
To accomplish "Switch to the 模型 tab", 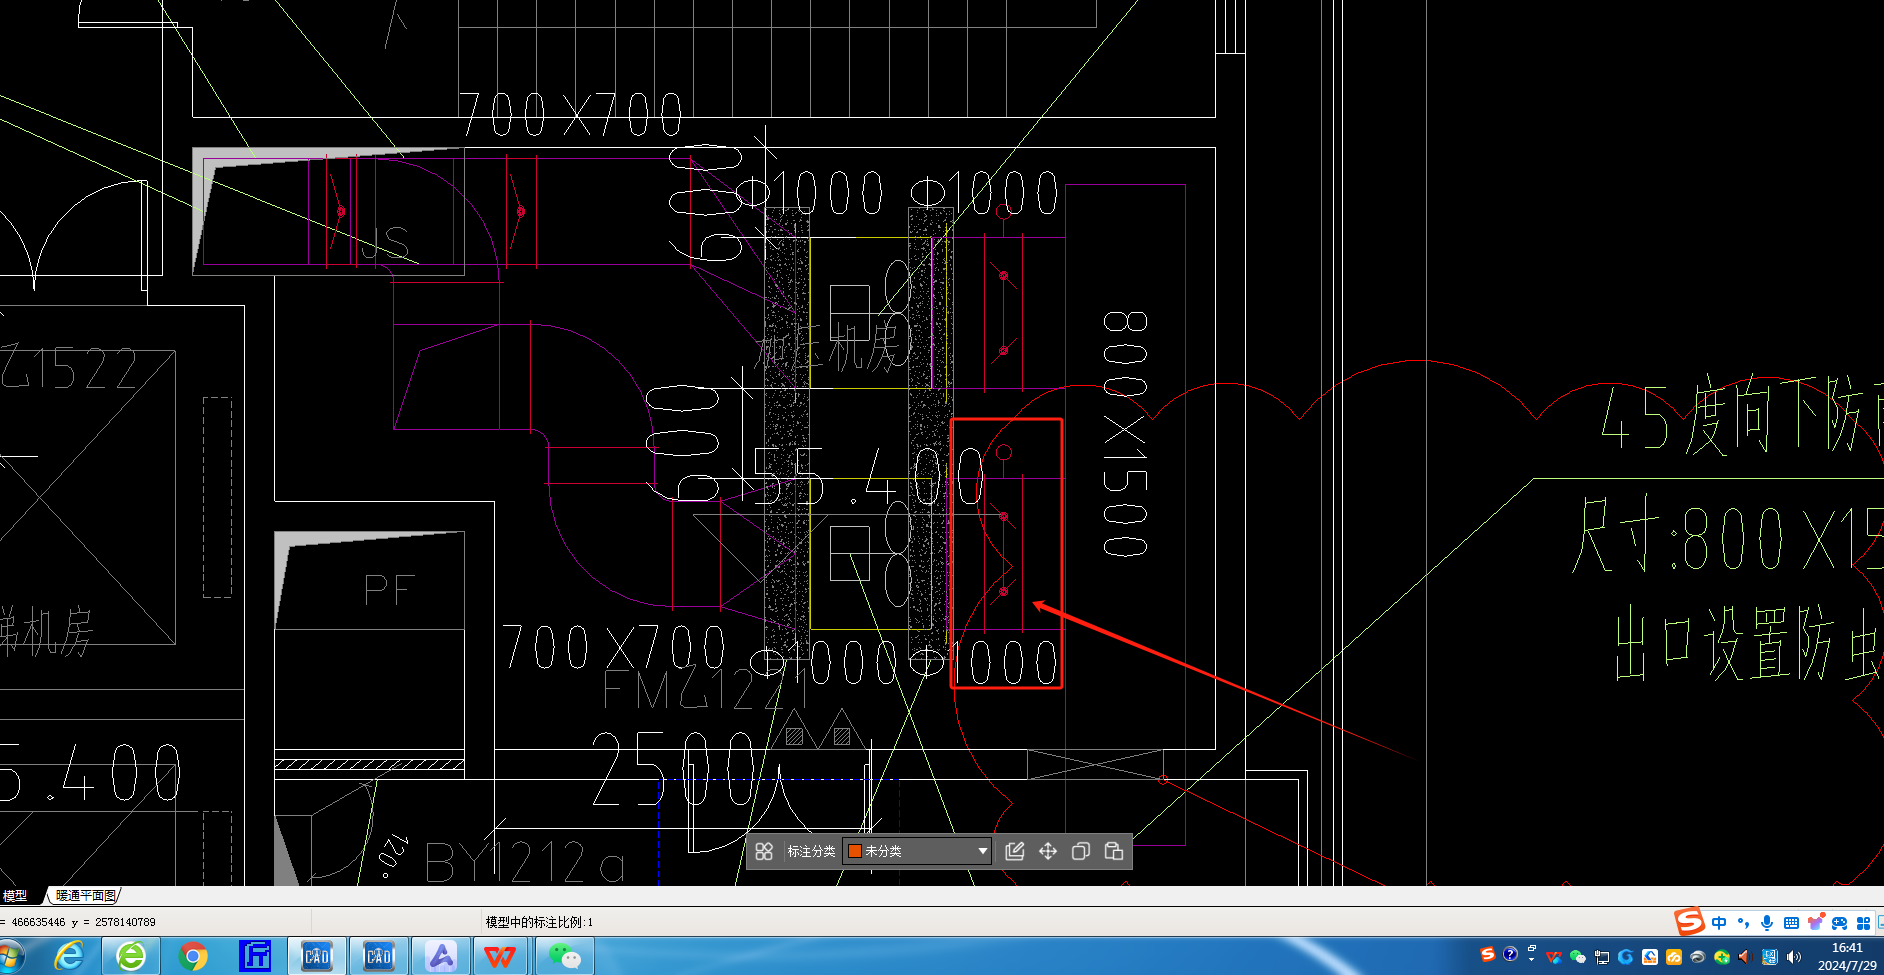I will click(x=16, y=896).
